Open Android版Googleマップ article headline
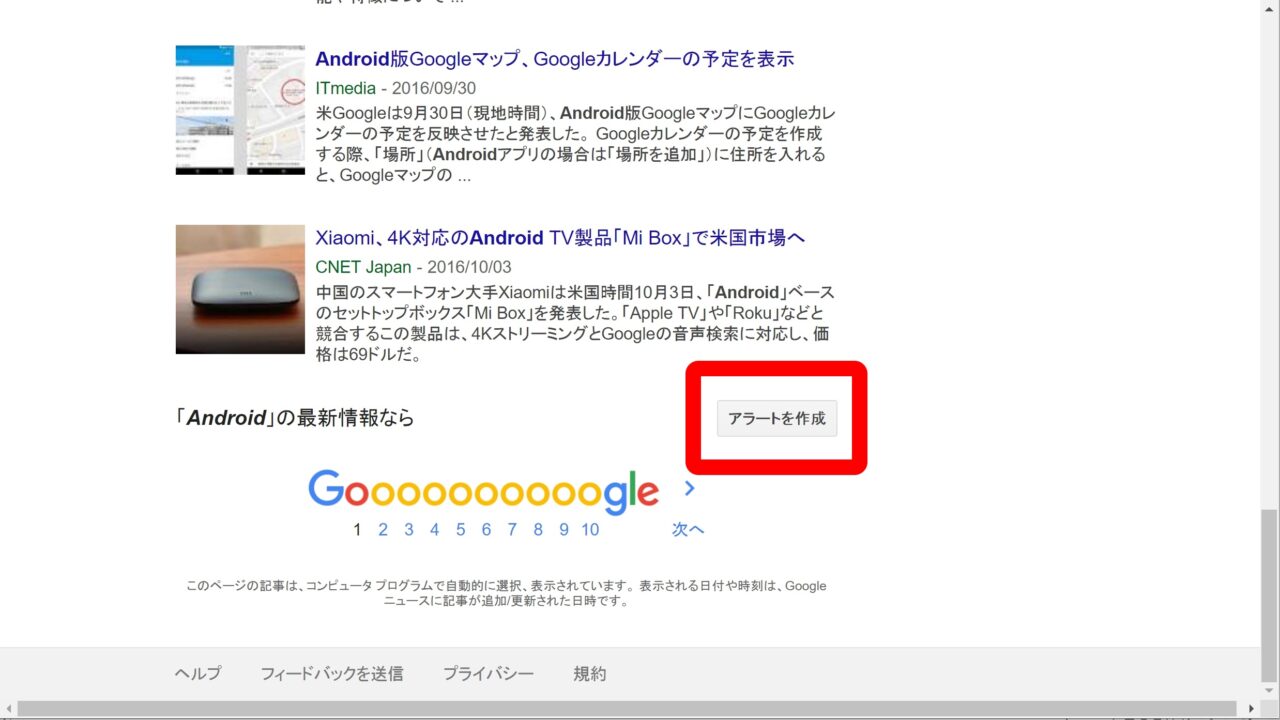The image size is (1280, 720). [x=555, y=59]
